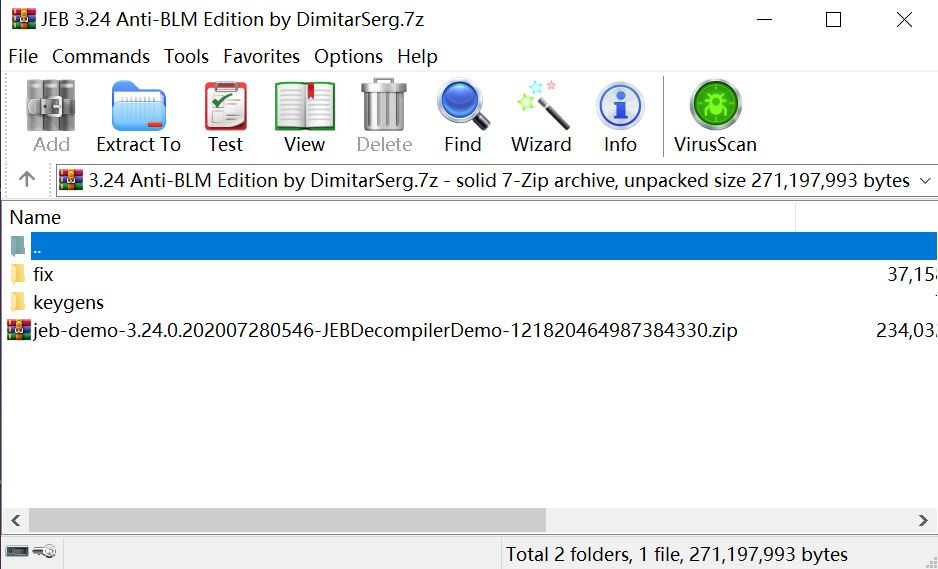
Task: Click the horizontal scrollbar right arrow
Action: click(x=923, y=520)
